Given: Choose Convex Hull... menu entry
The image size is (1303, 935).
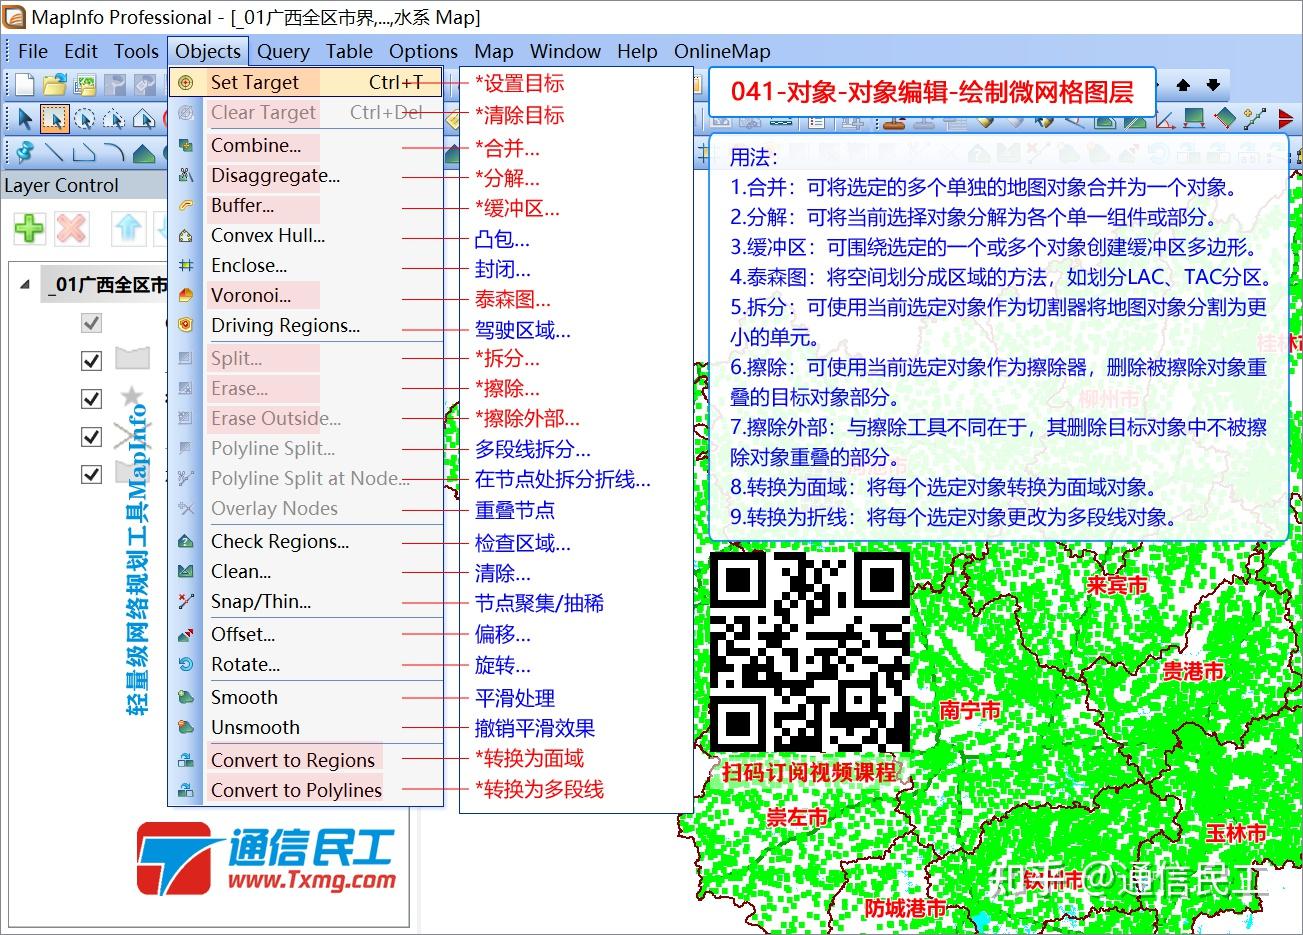Looking at the screenshot, I should (306, 235).
